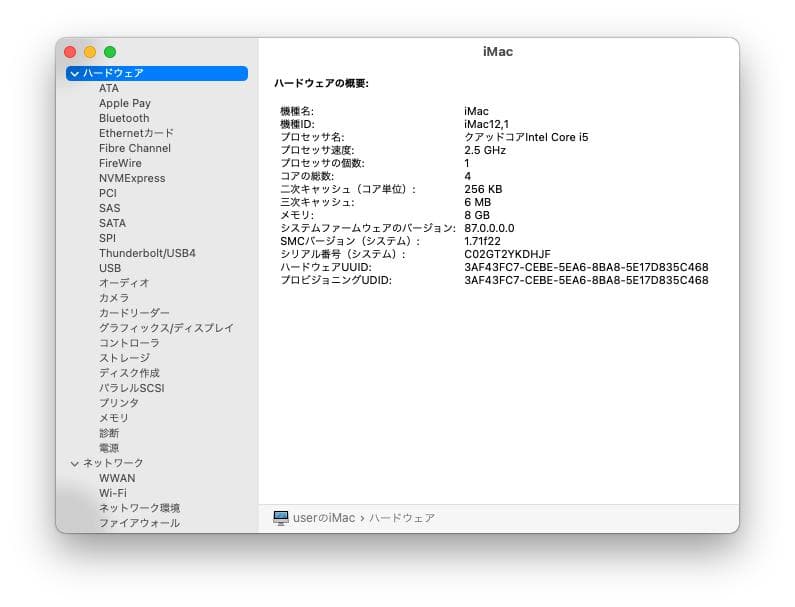The image size is (795, 607).
Task: Open the カメラ entry
Action: [114, 298]
